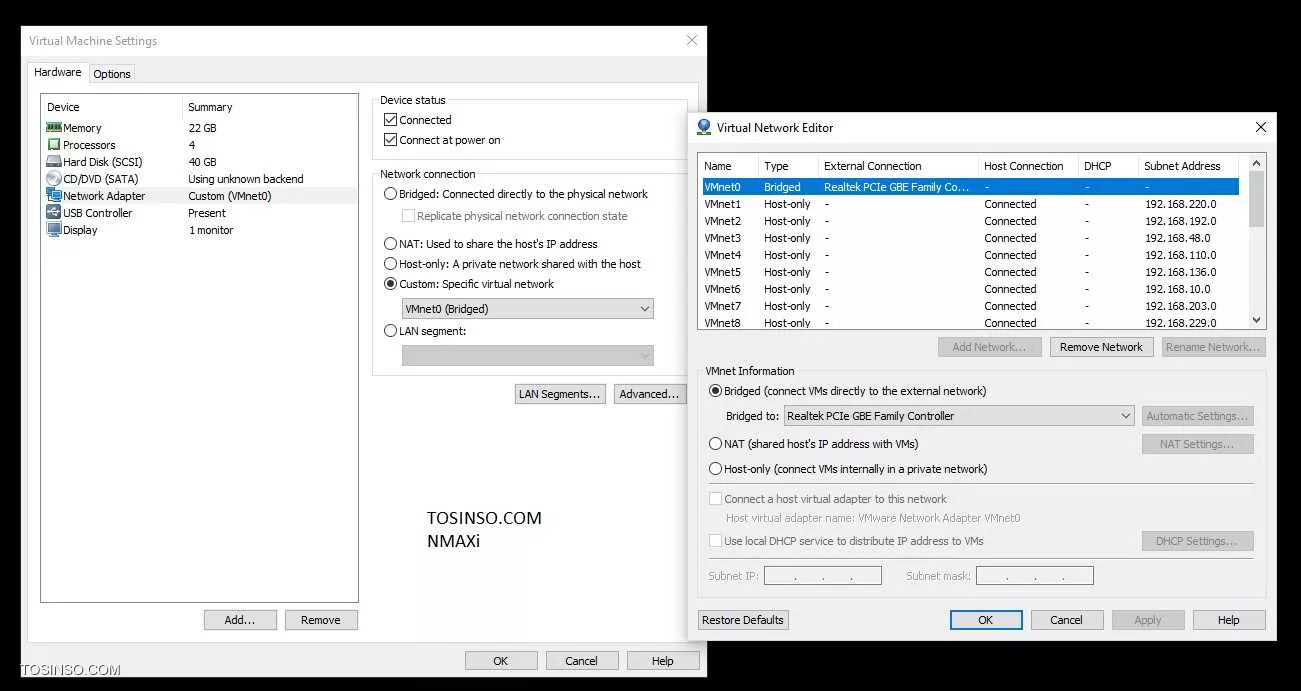The height and width of the screenshot is (691, 1301).
Task: Select the Processors device icon
Action: [54, 145]
